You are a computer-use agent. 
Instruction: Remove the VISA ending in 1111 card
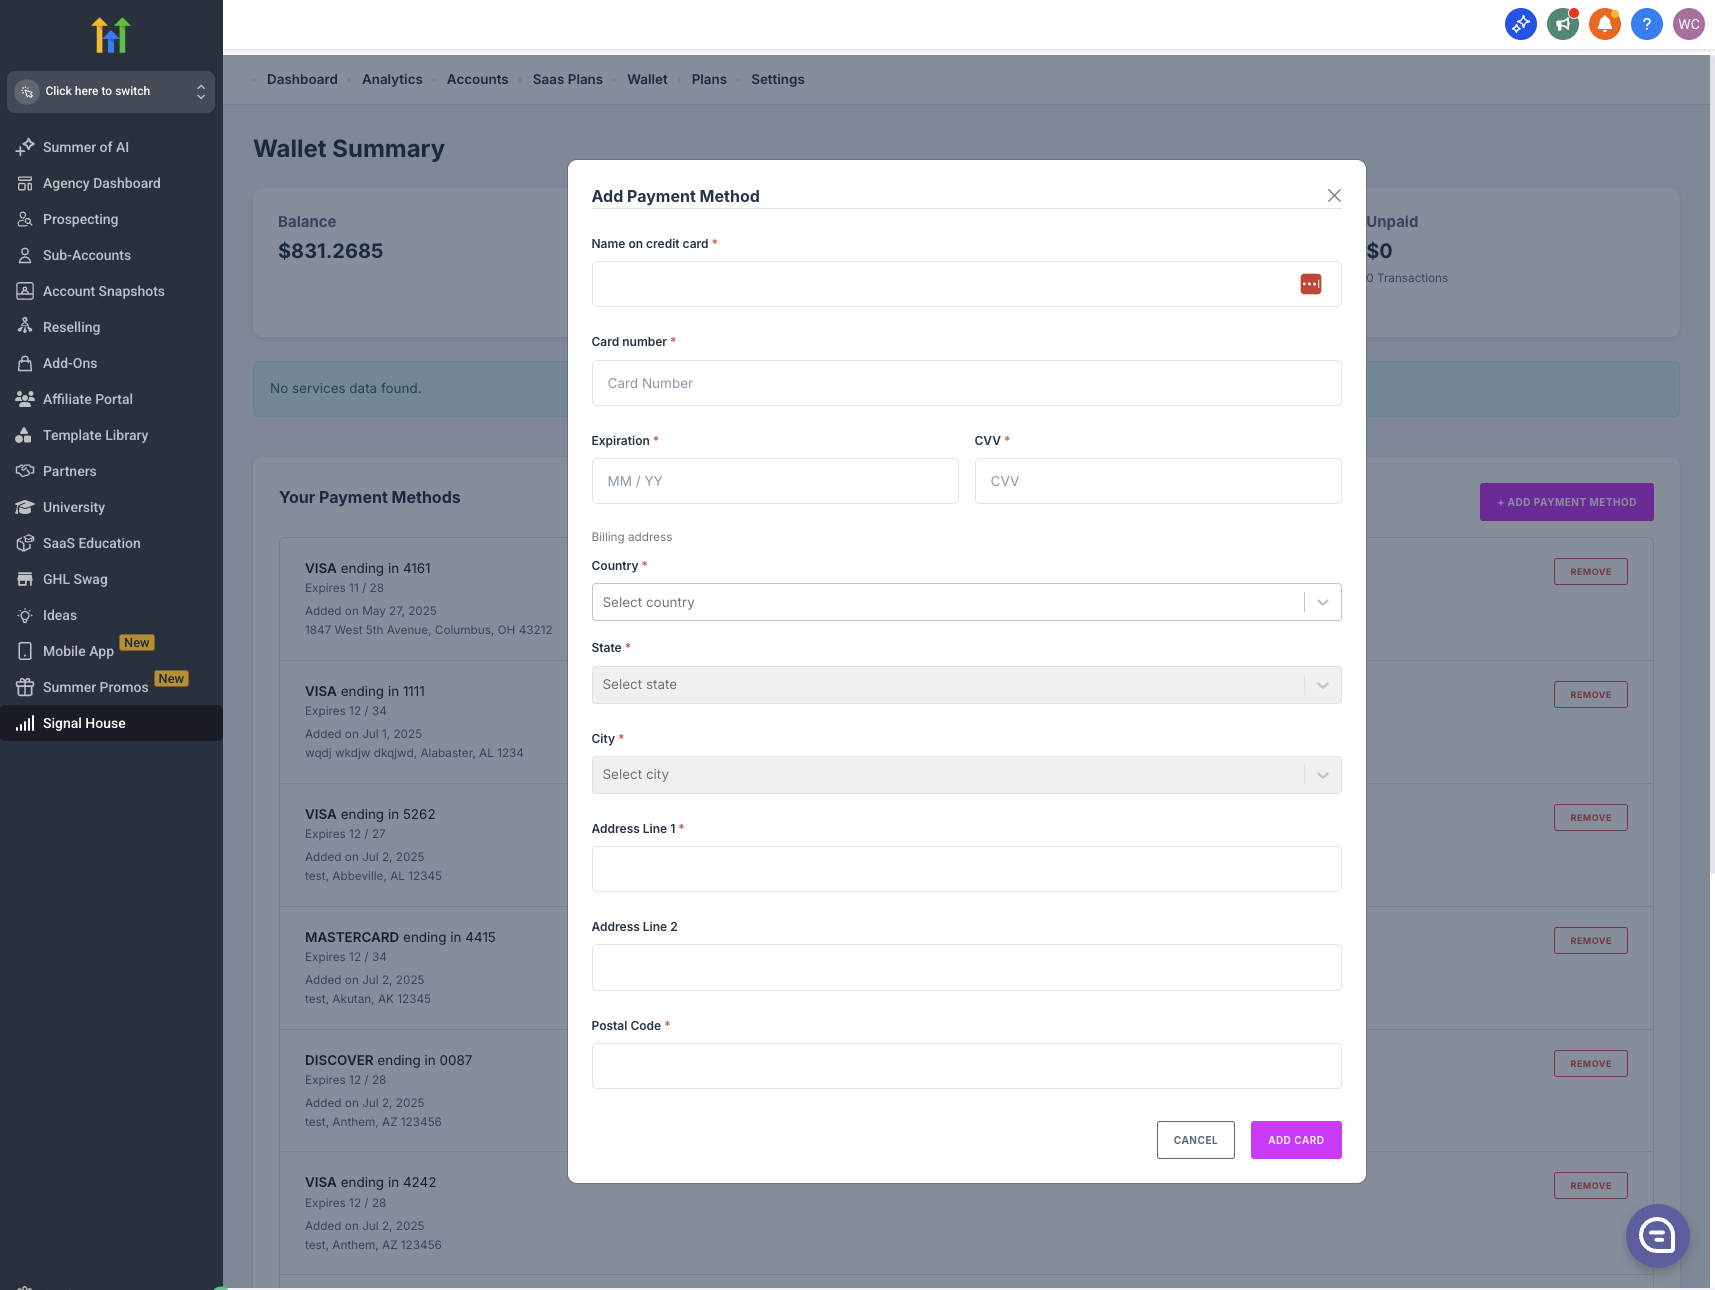click(1591, 695)
